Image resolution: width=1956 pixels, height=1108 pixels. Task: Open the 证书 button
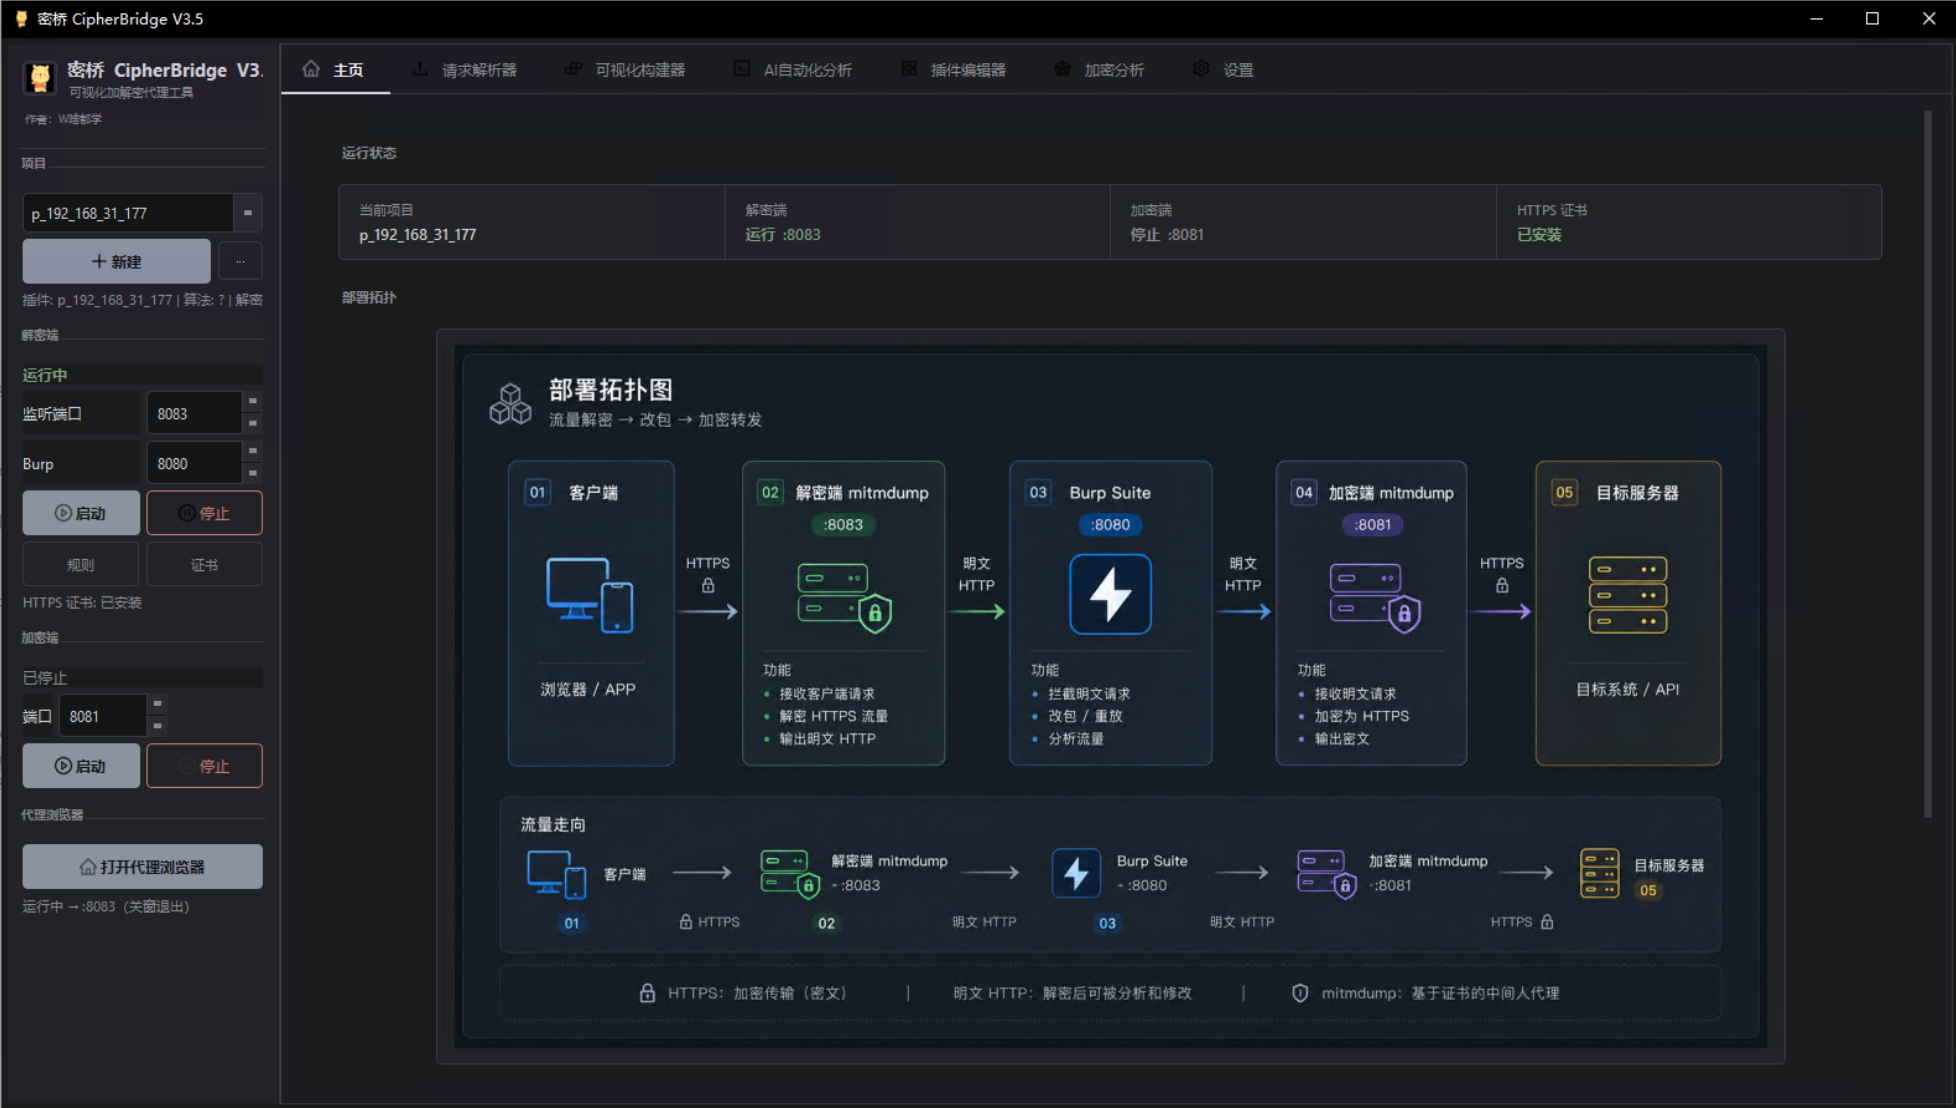(x=204, y=565)
